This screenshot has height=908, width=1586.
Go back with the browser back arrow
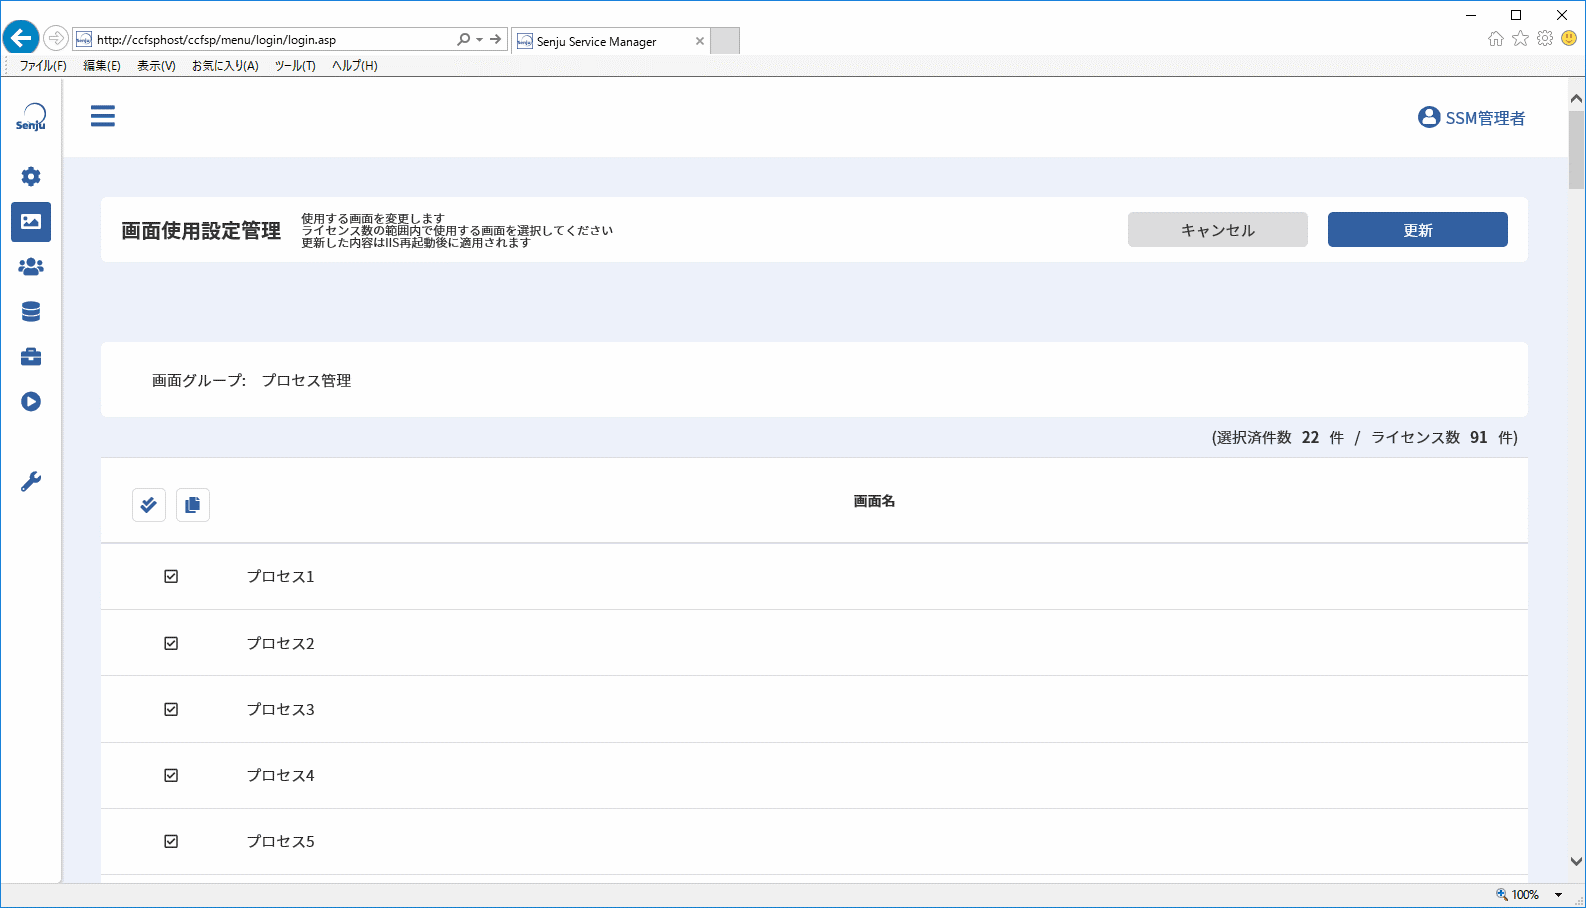(x=21, y=39)
